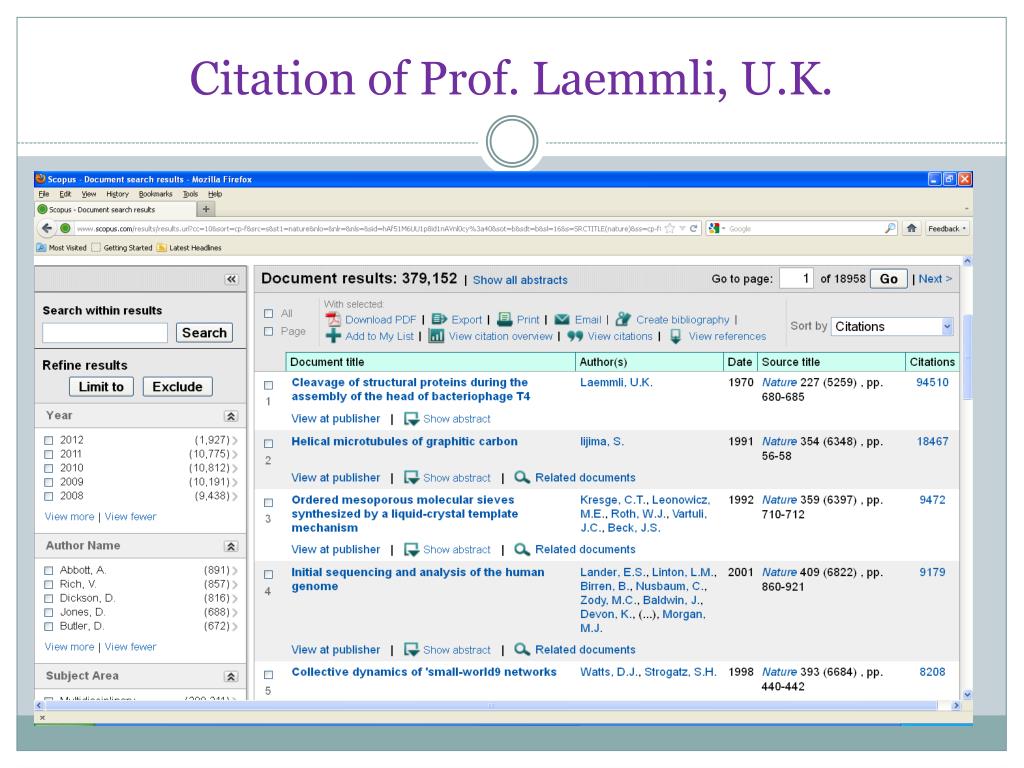This screenshot has width=1024, height=768.
Task: Click the Limit to button
Action: [101, 387]
